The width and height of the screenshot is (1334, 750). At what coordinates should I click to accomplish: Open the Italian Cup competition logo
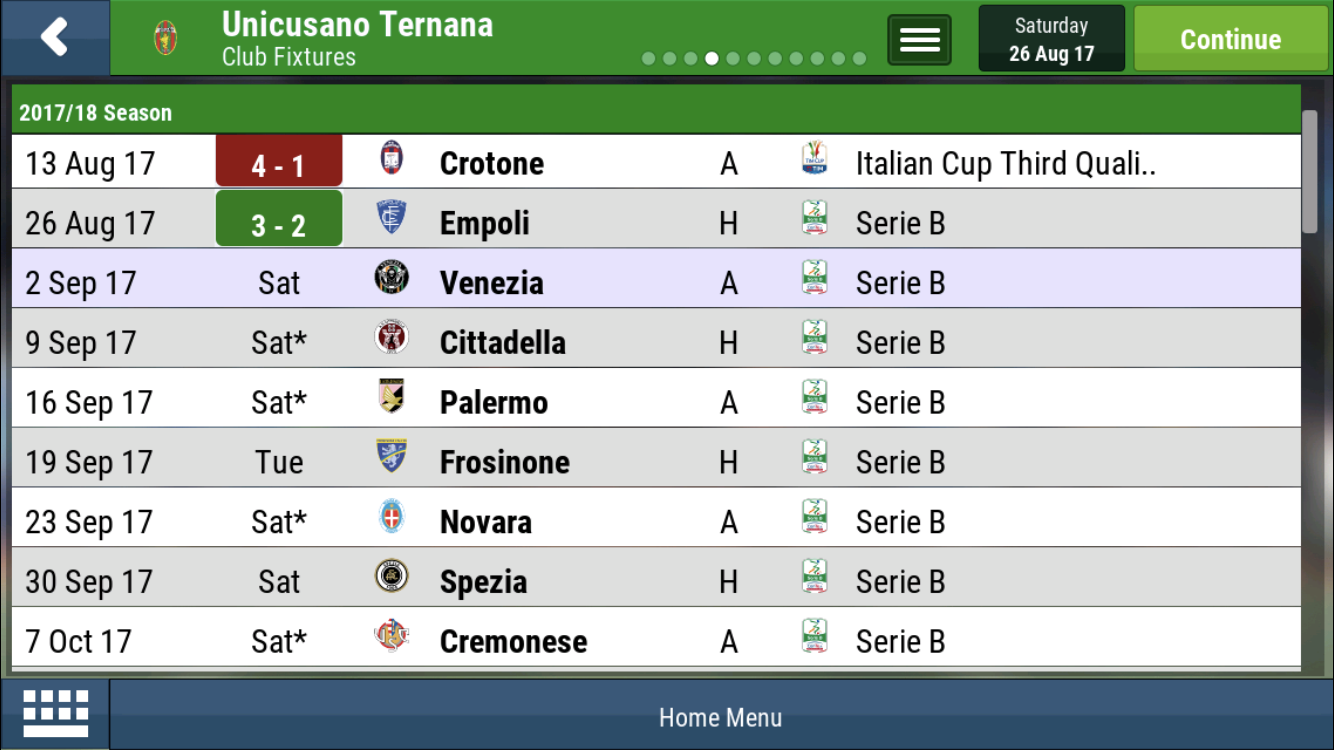coord(815,158)
